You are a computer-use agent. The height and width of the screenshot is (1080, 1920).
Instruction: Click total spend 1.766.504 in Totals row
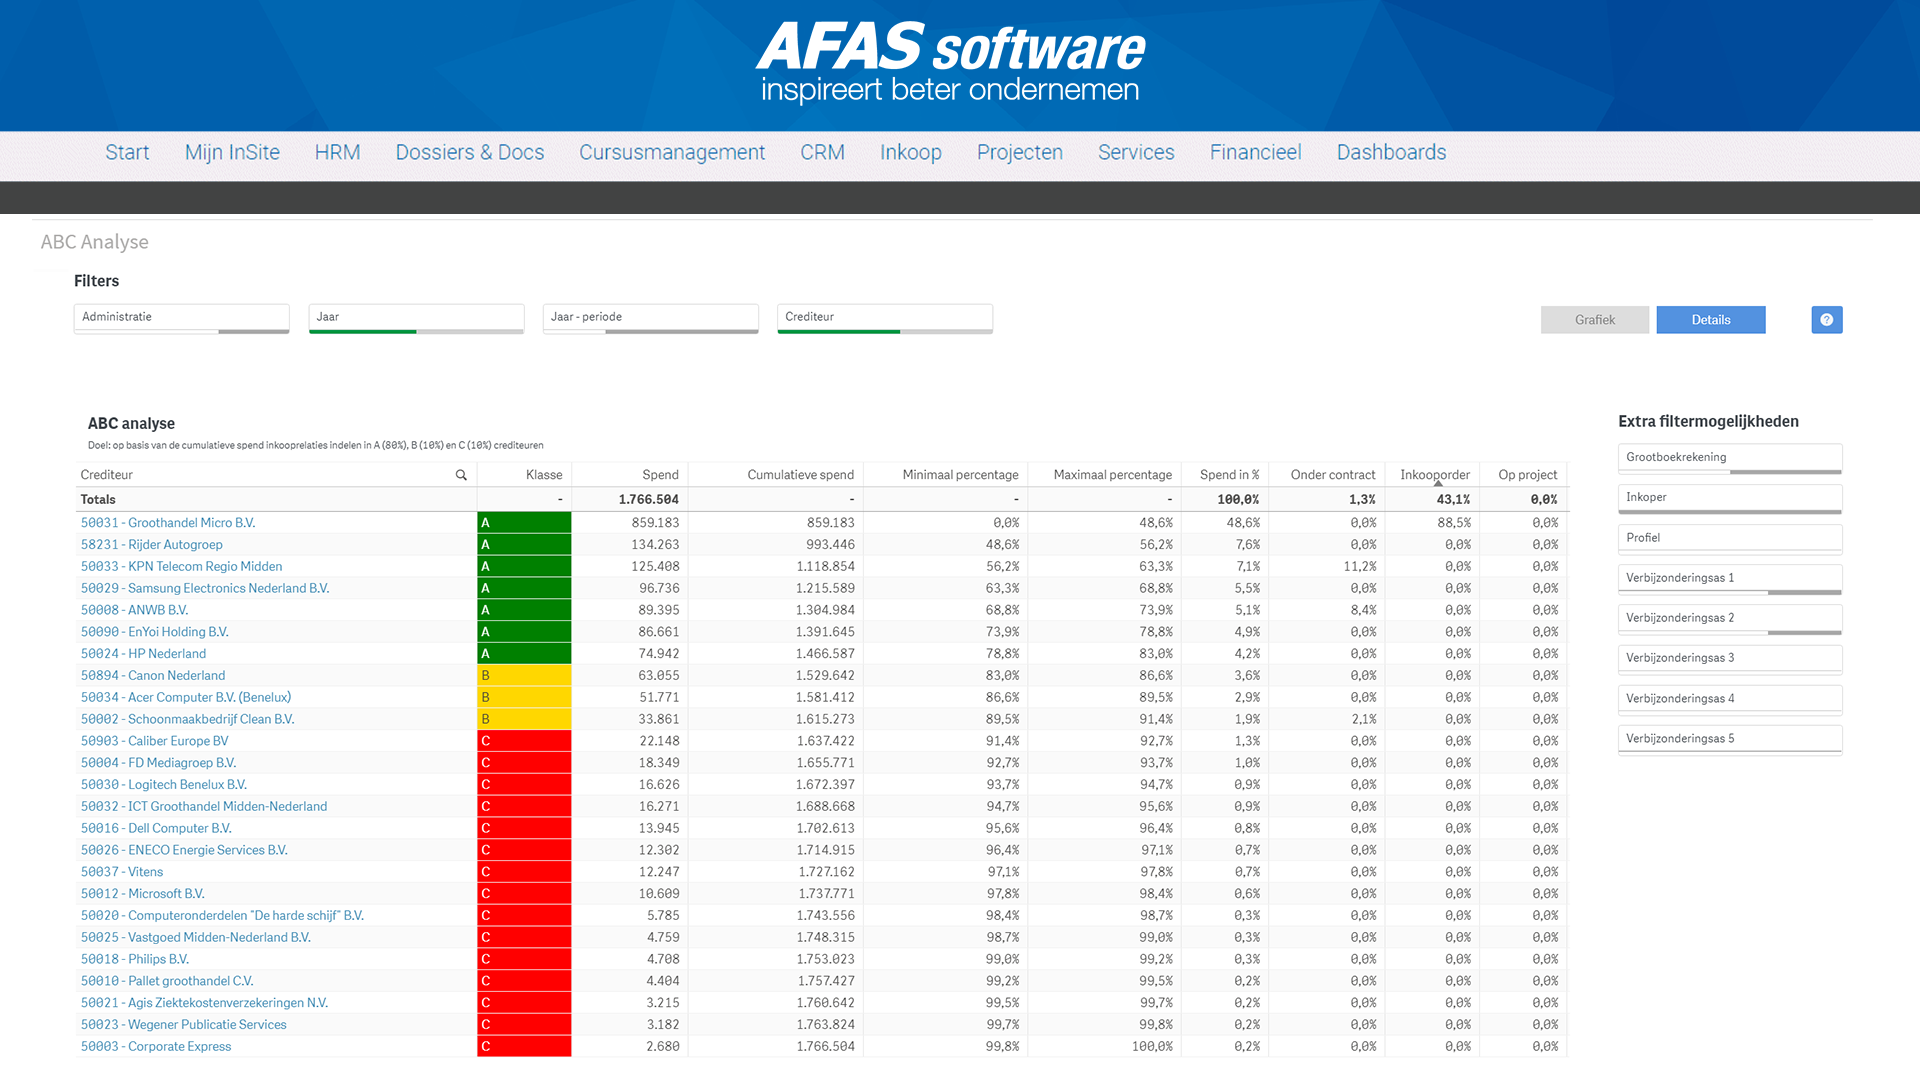coord(648,500)
